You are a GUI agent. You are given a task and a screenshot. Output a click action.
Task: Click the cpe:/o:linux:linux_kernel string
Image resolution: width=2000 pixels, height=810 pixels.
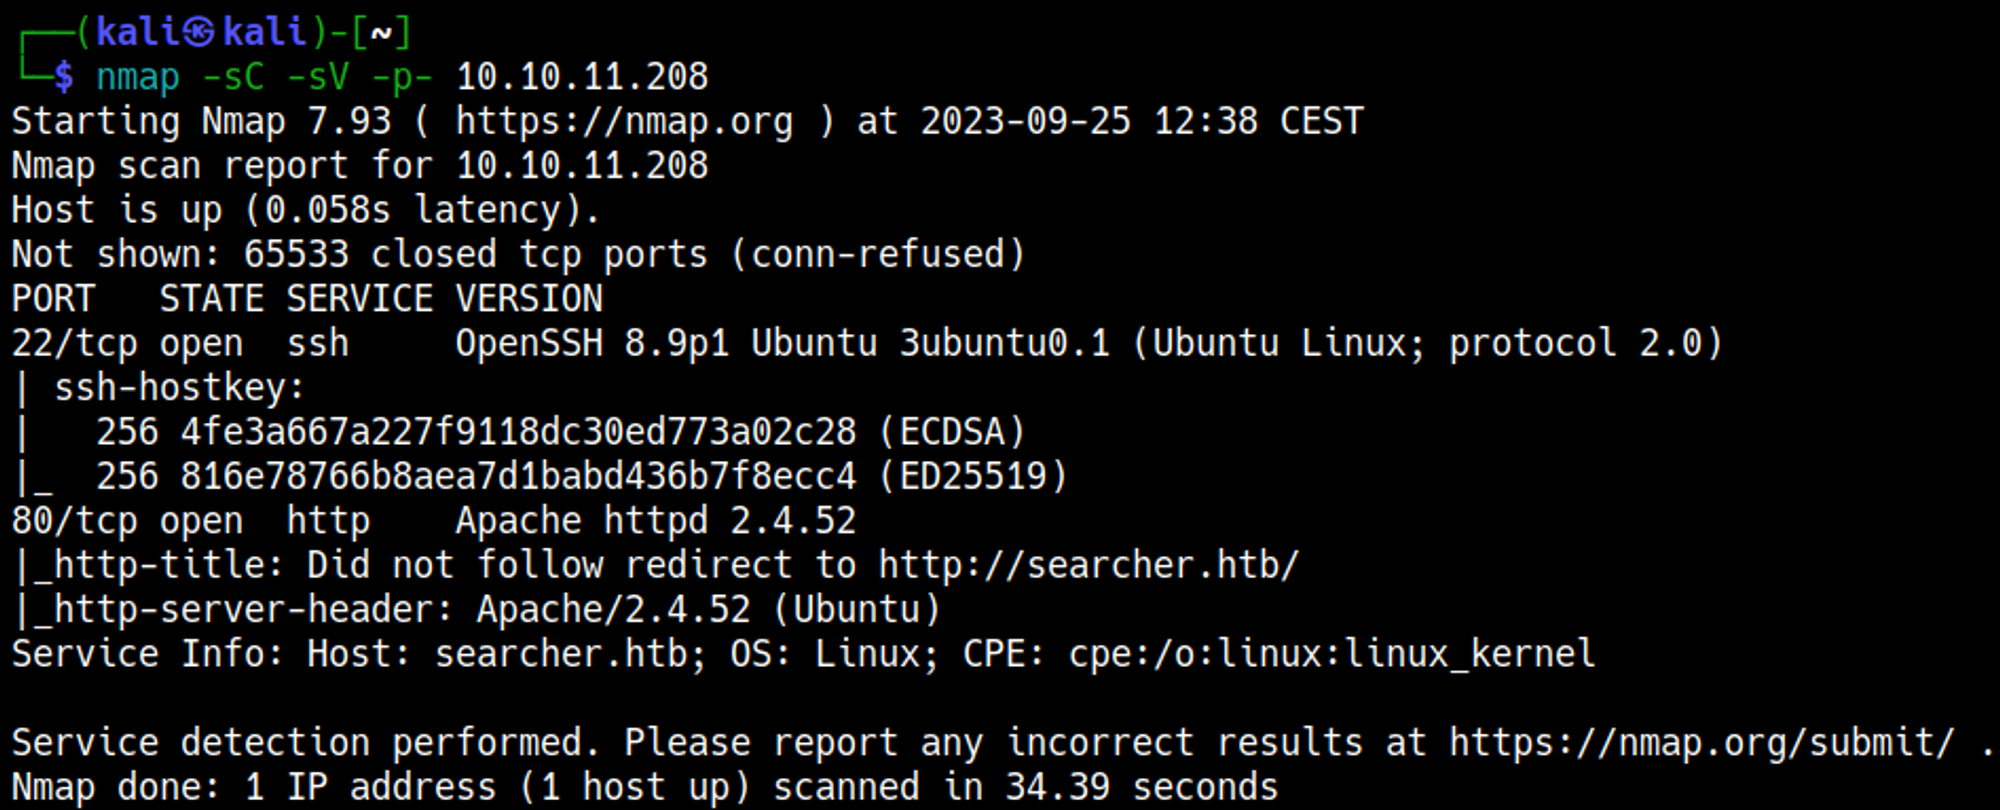pos(1331,654)
